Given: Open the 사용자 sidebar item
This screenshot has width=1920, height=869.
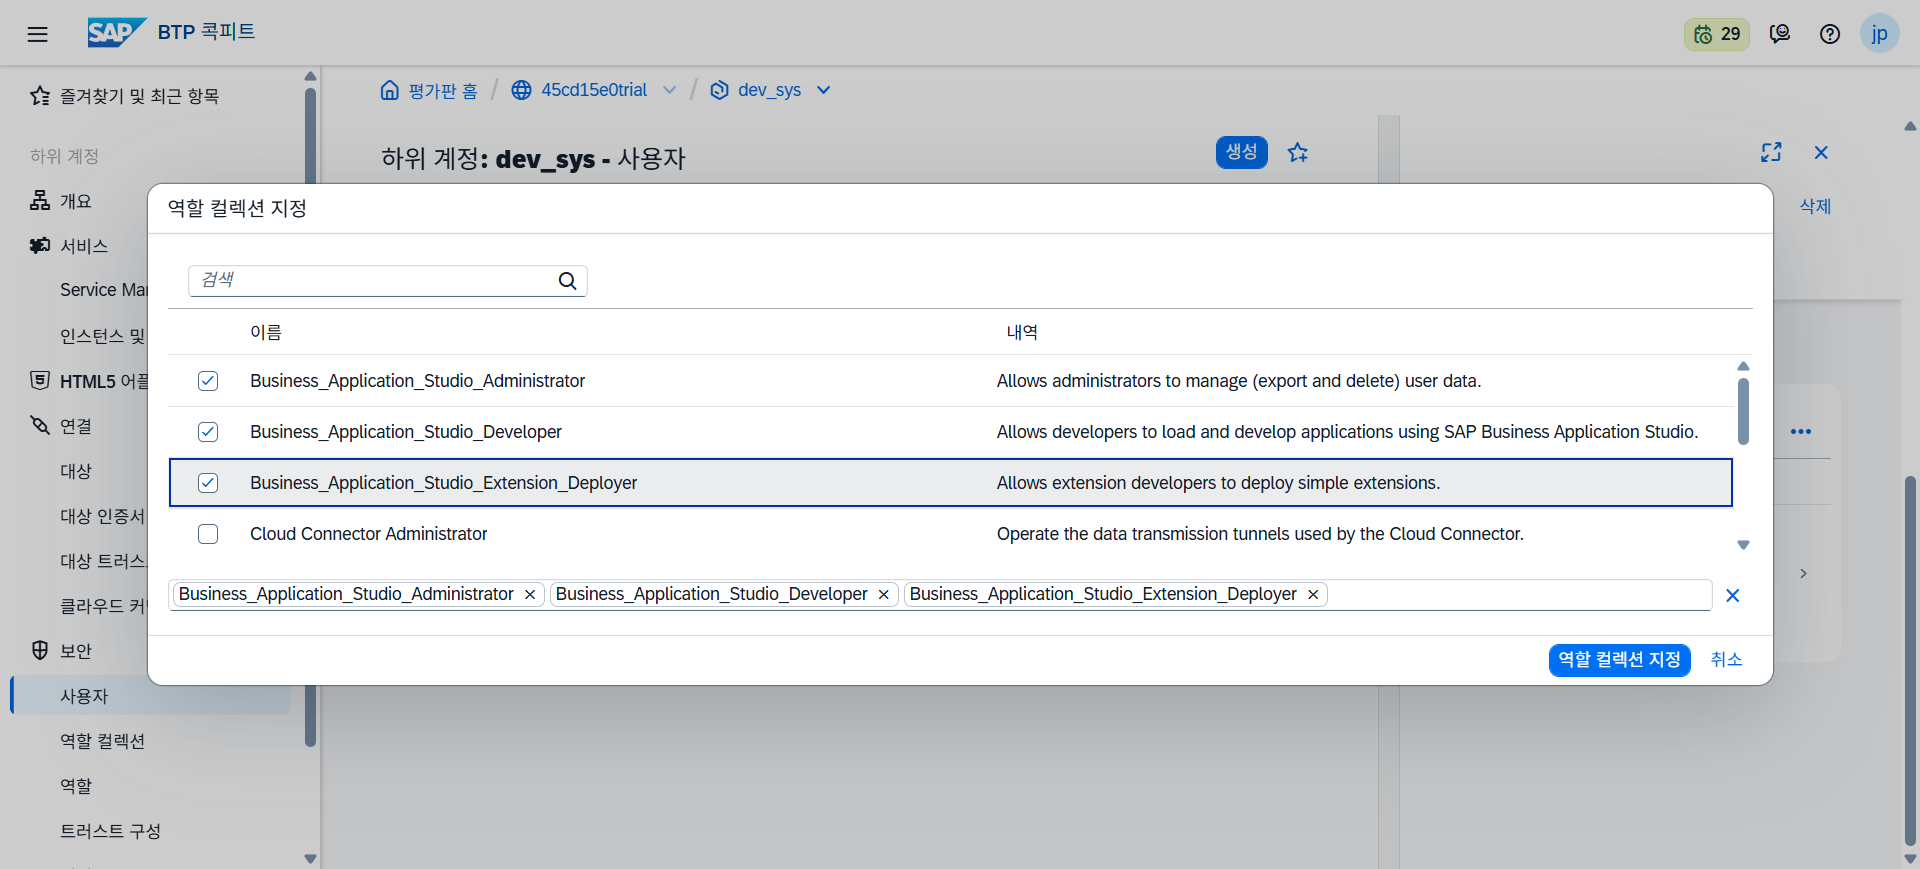Looking at the screenshot, I should tap(150, 696).
